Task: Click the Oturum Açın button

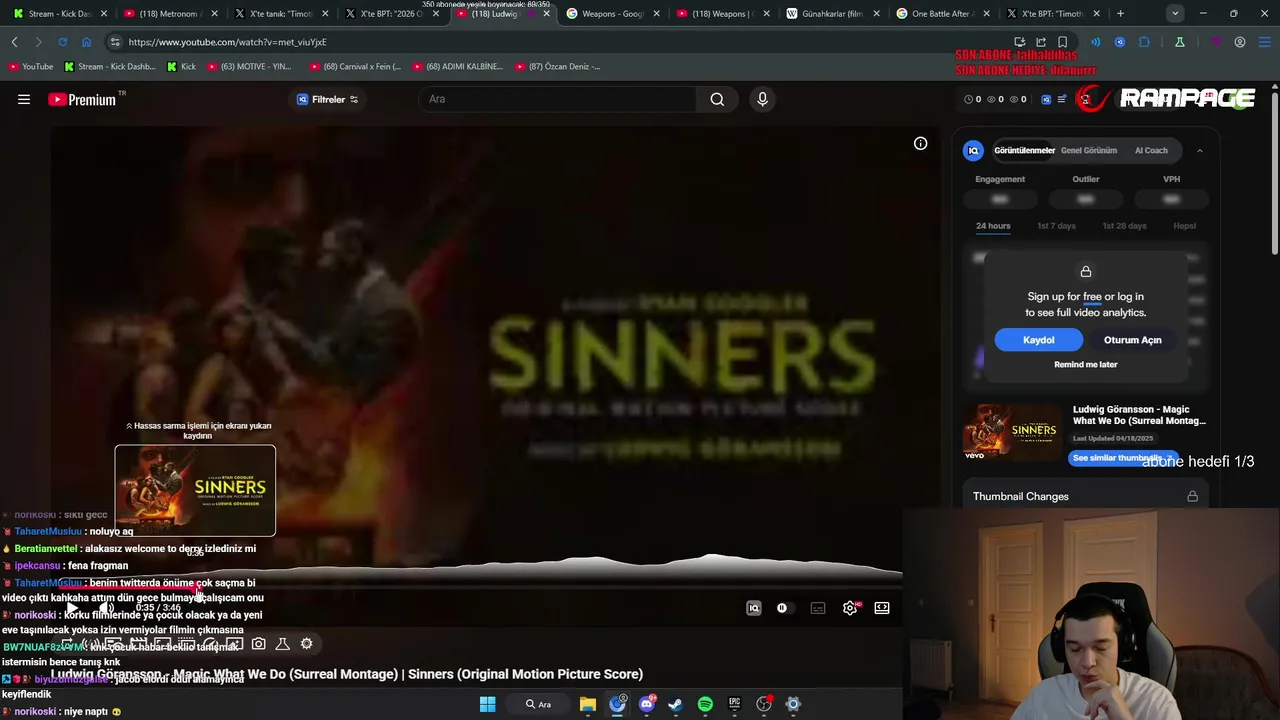Action: pos(1132,340)
